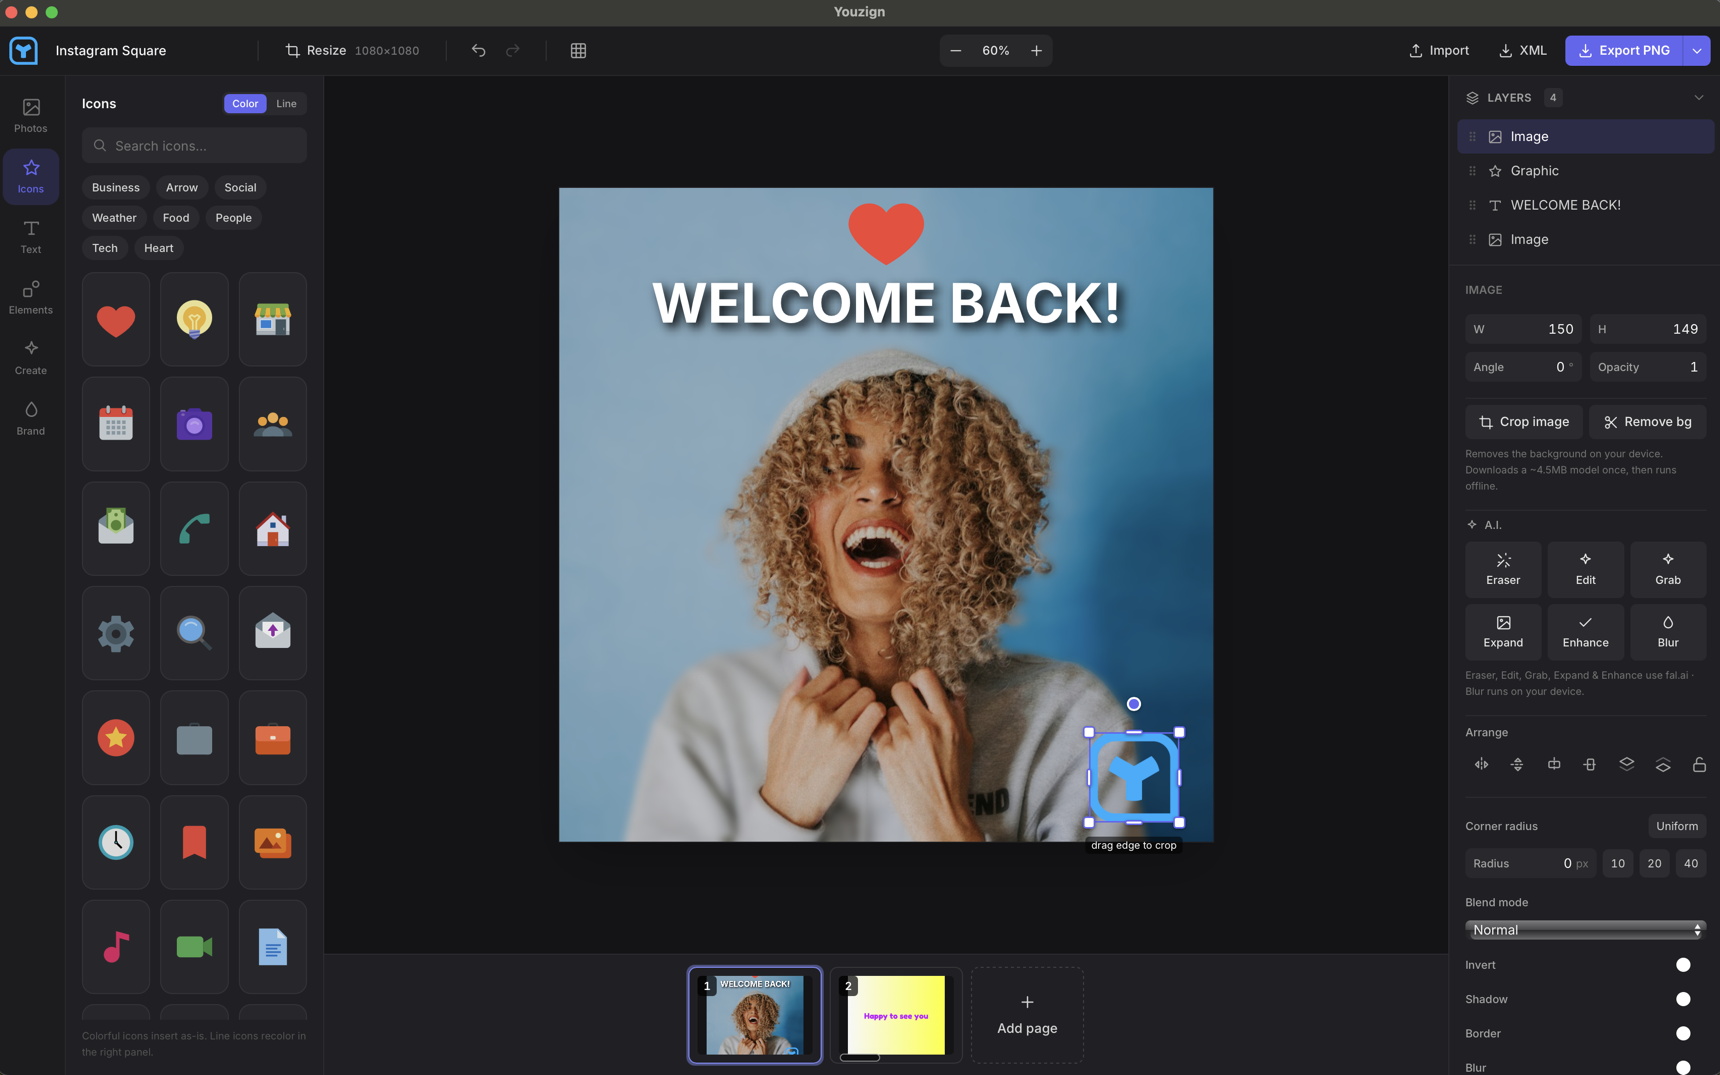Image resolution: width=1720 pixels, height=1075 pixels.
Task: Insert the red heart icon
Action: tap(116, 319)
